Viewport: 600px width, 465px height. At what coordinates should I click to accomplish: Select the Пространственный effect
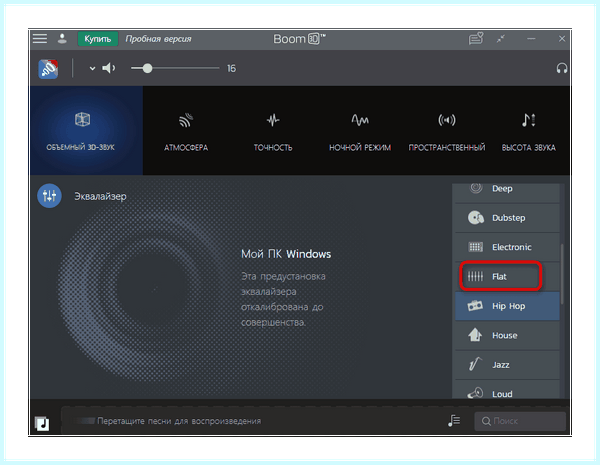pos(447,131)
